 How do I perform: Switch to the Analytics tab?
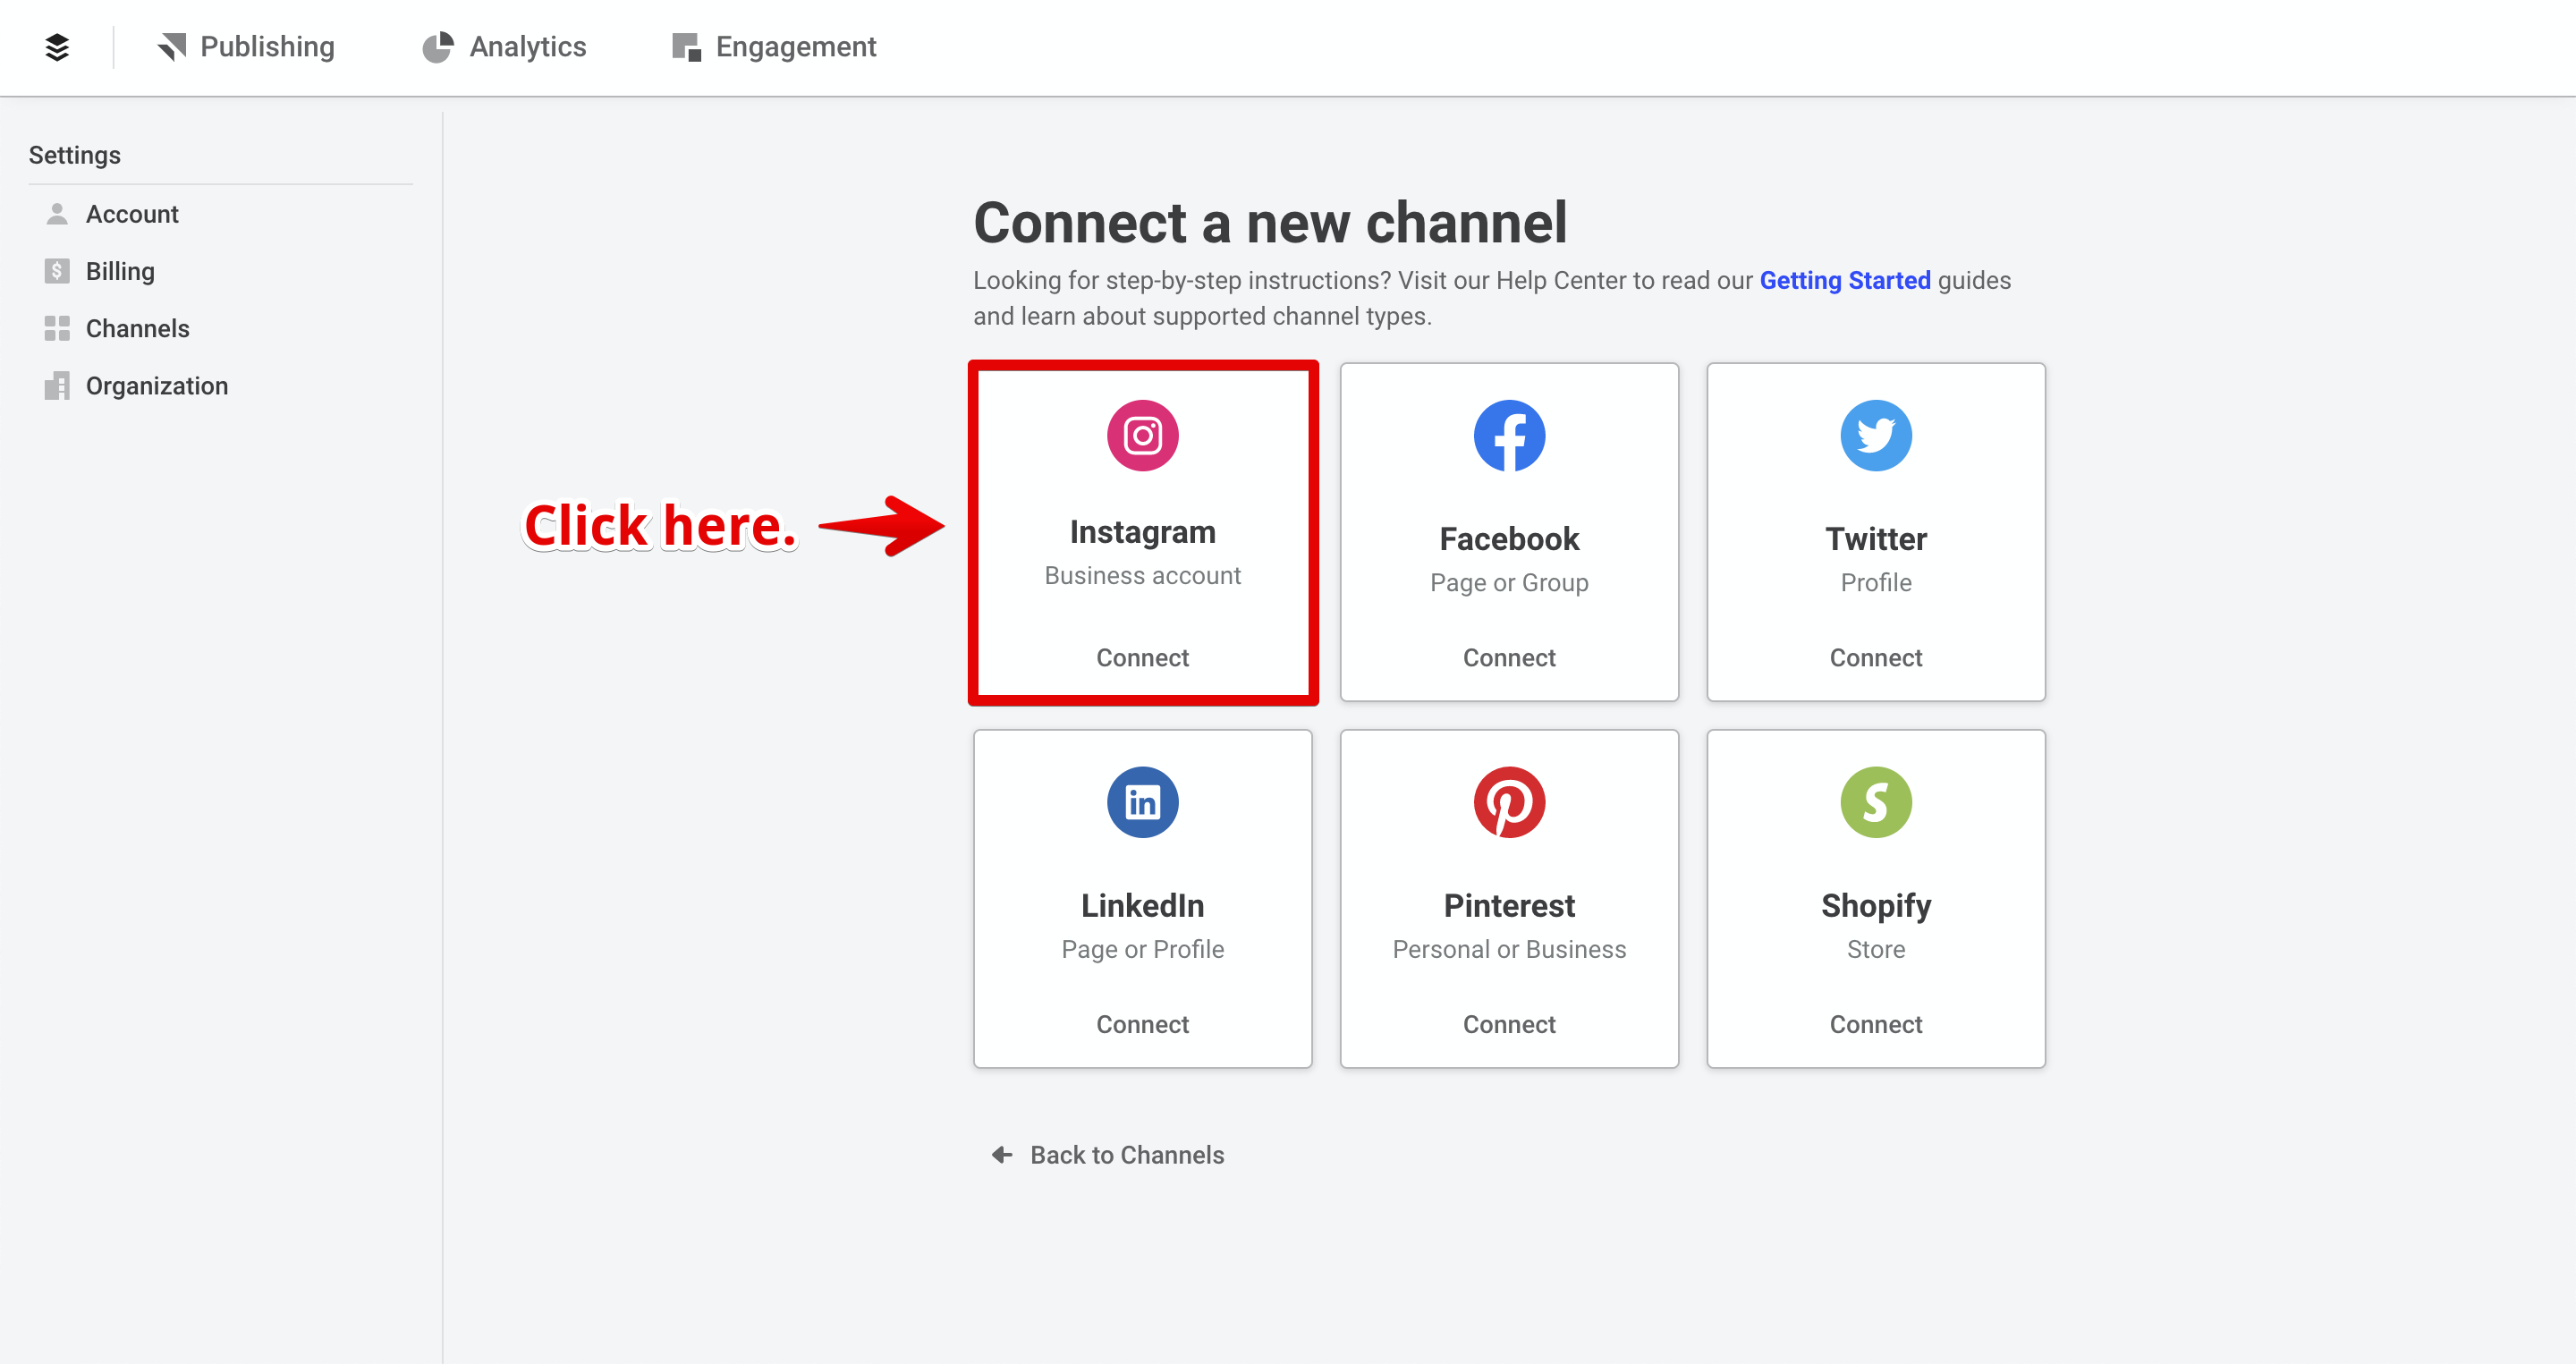pos(504,47)
